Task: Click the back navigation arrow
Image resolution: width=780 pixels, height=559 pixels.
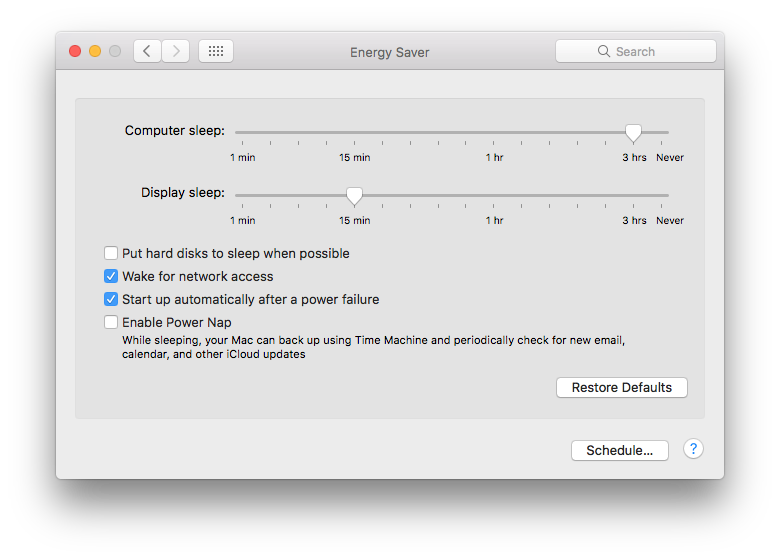Action: [x=147, y=51]
